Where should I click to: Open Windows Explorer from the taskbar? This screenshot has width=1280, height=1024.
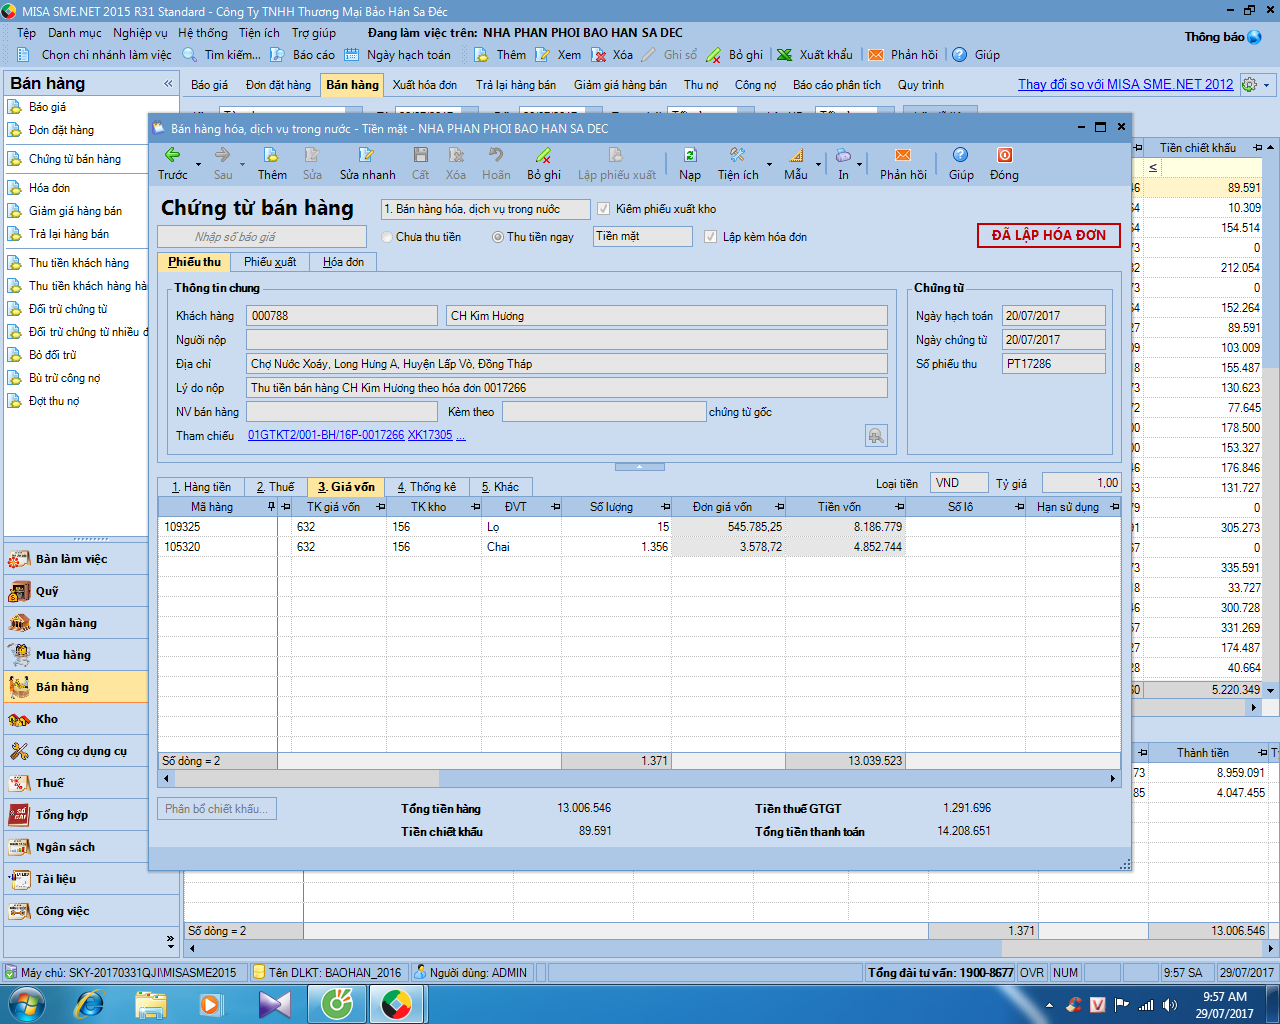click(x=150, y=1004)
